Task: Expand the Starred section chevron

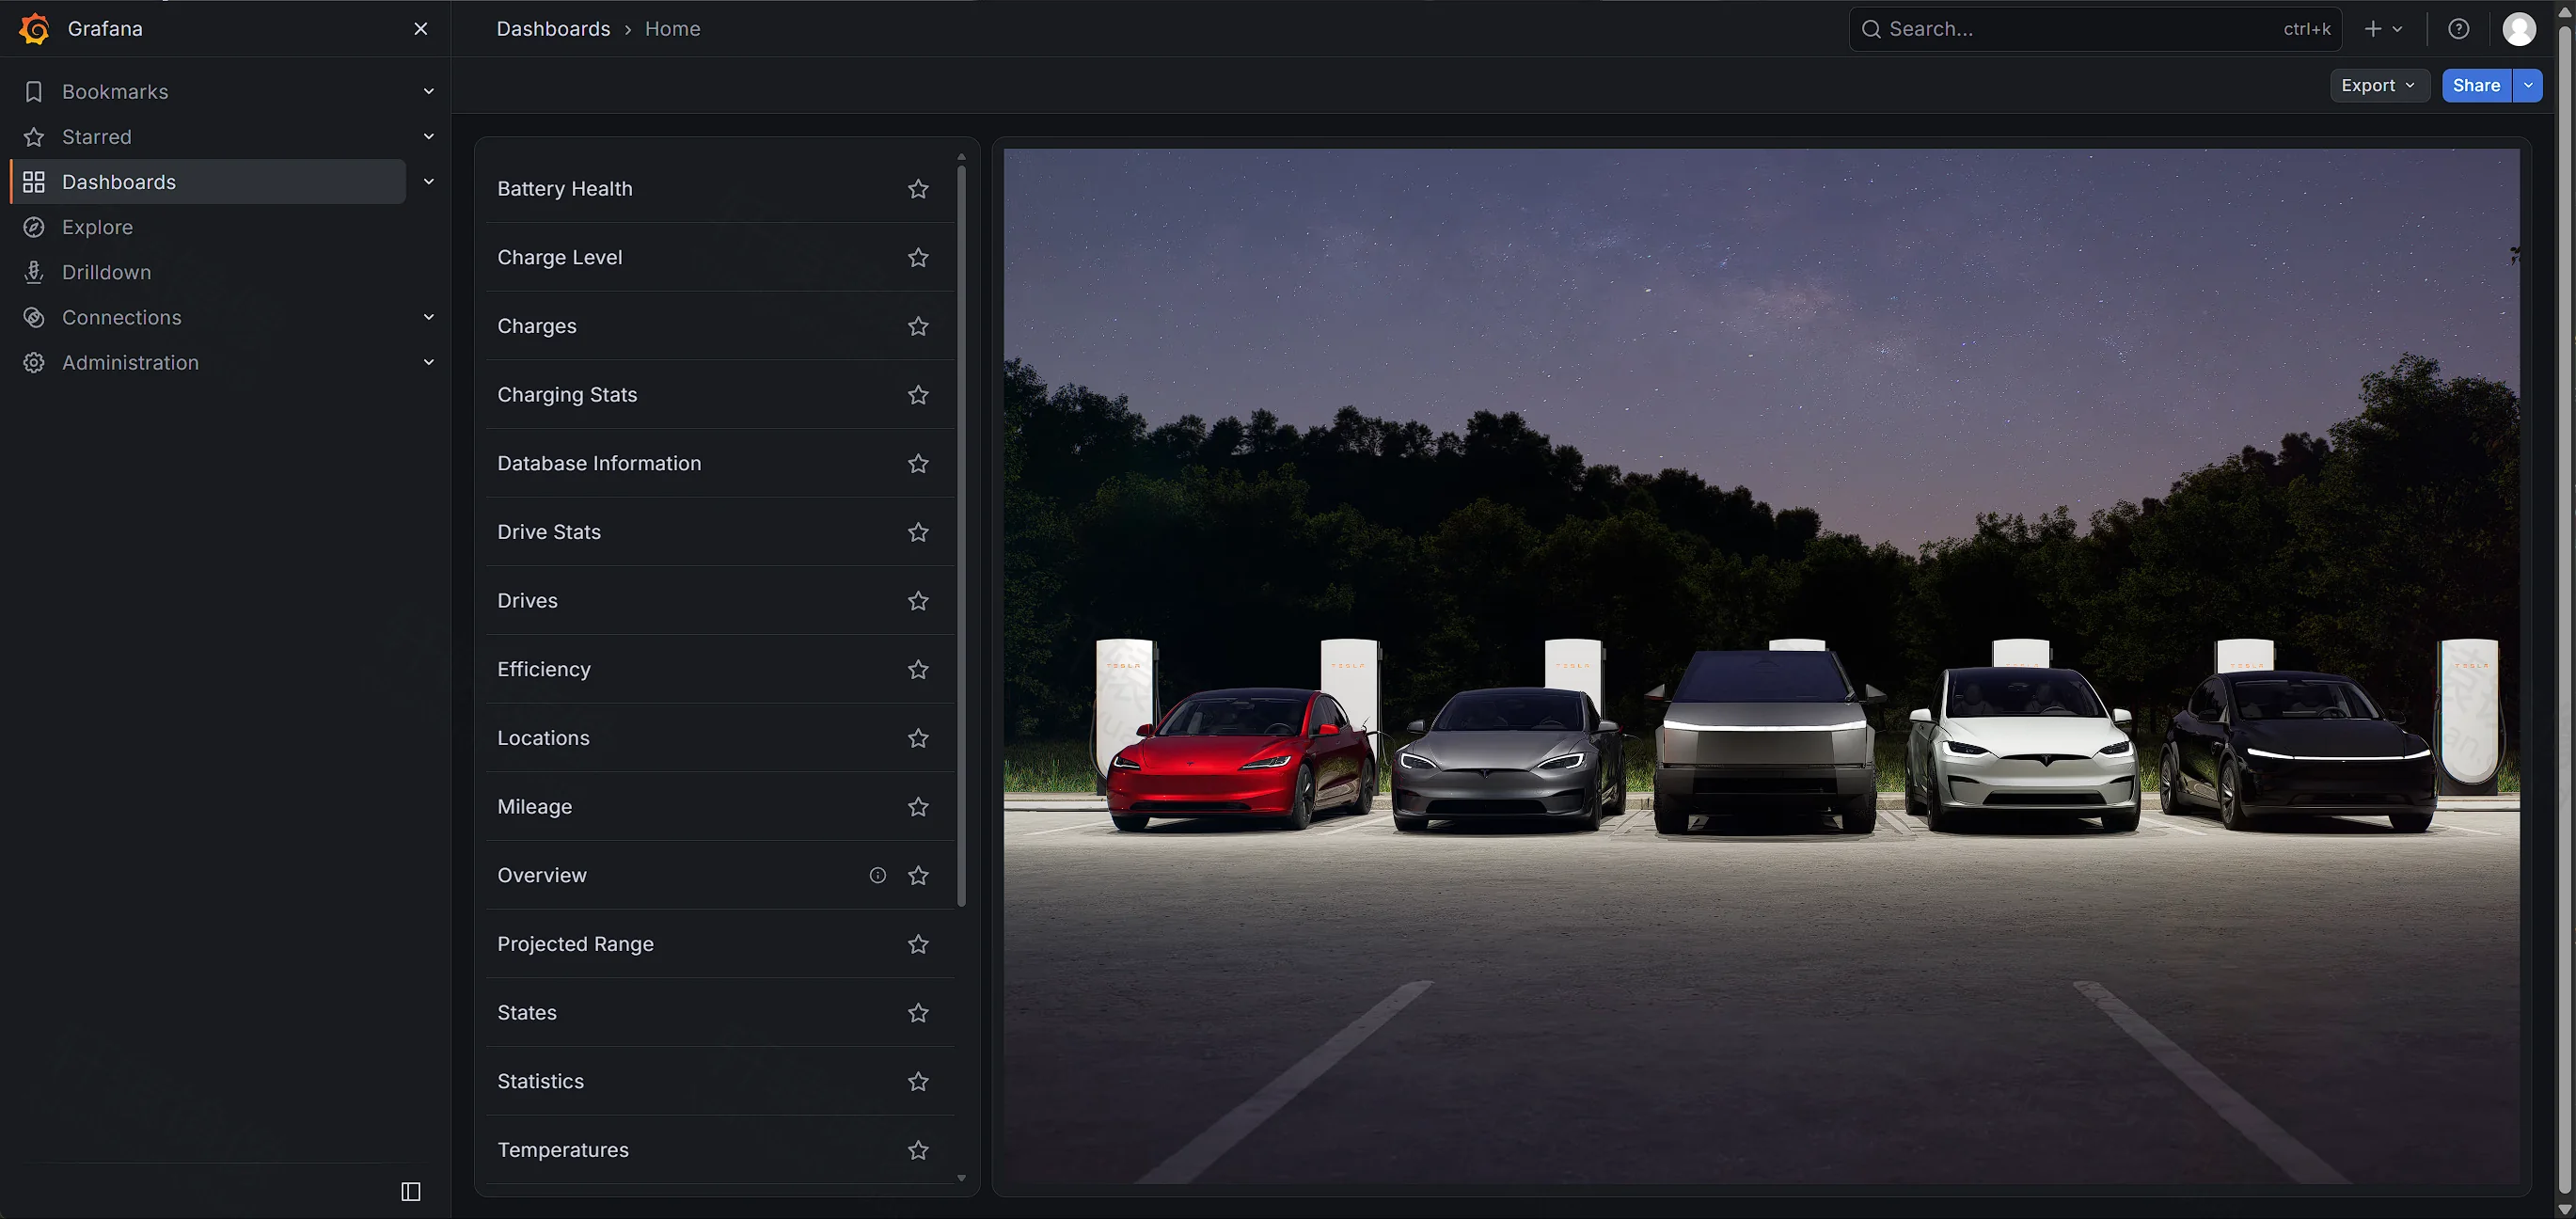Action: (429, 137)
